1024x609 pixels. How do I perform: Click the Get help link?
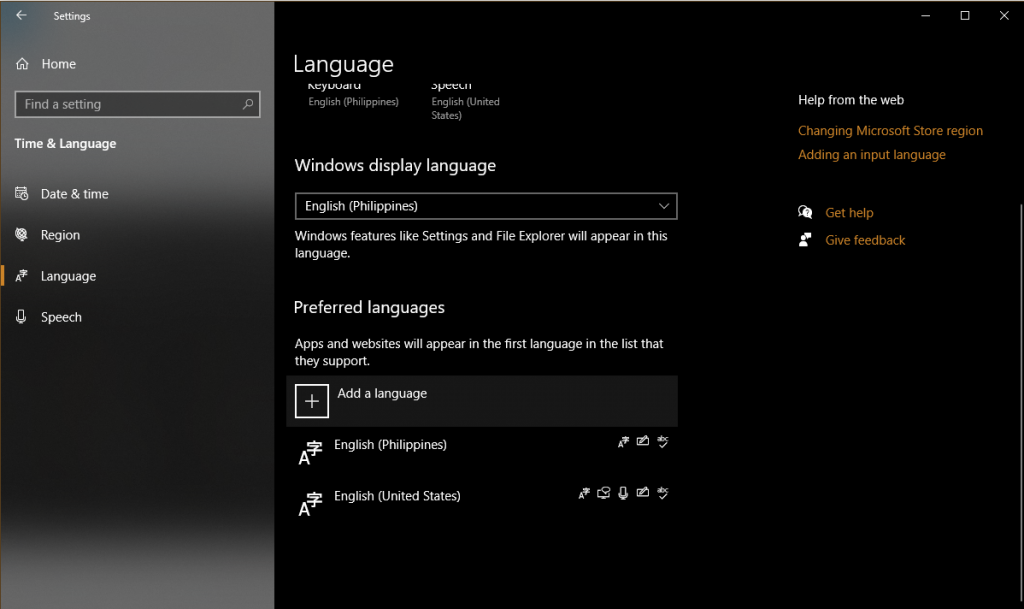(x=849, y=213)
